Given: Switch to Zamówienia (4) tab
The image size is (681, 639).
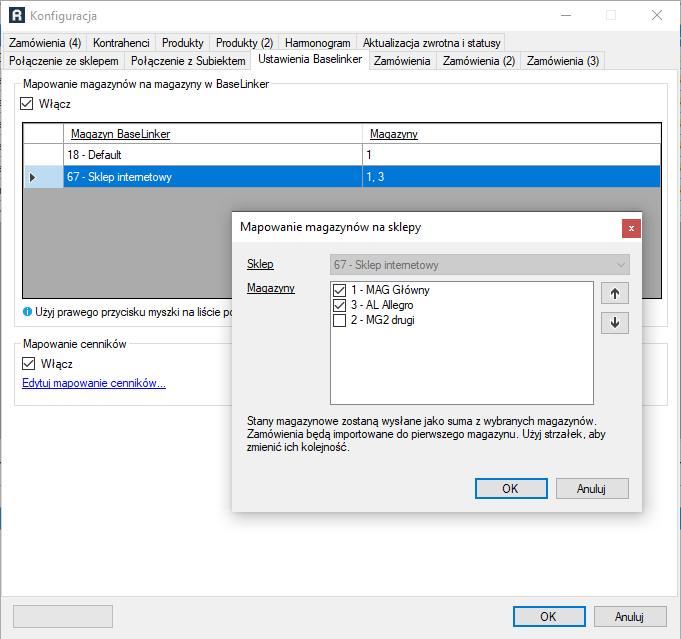Looking at the screenshot, I should click(x=45, y=43).
